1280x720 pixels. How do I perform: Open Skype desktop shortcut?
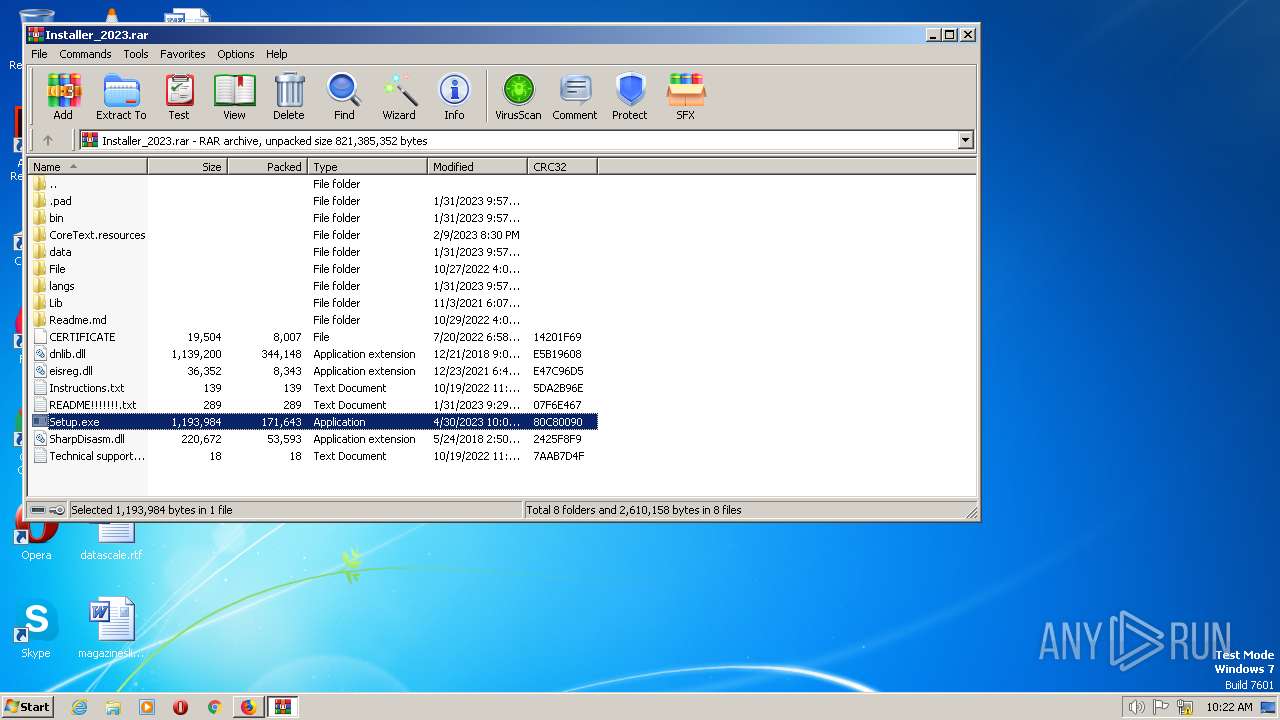pyautogui.click(x=35, y=630)
